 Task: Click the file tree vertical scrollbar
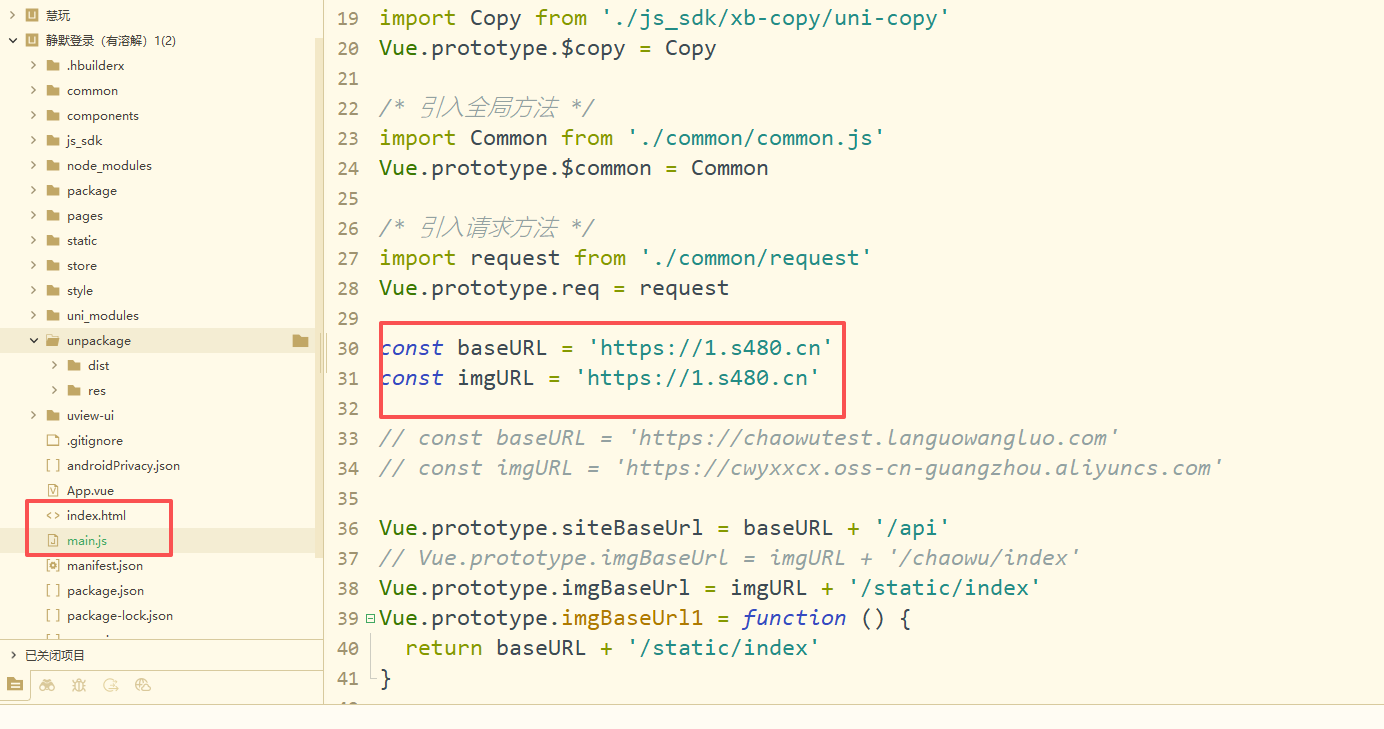(x=319, y=200)
